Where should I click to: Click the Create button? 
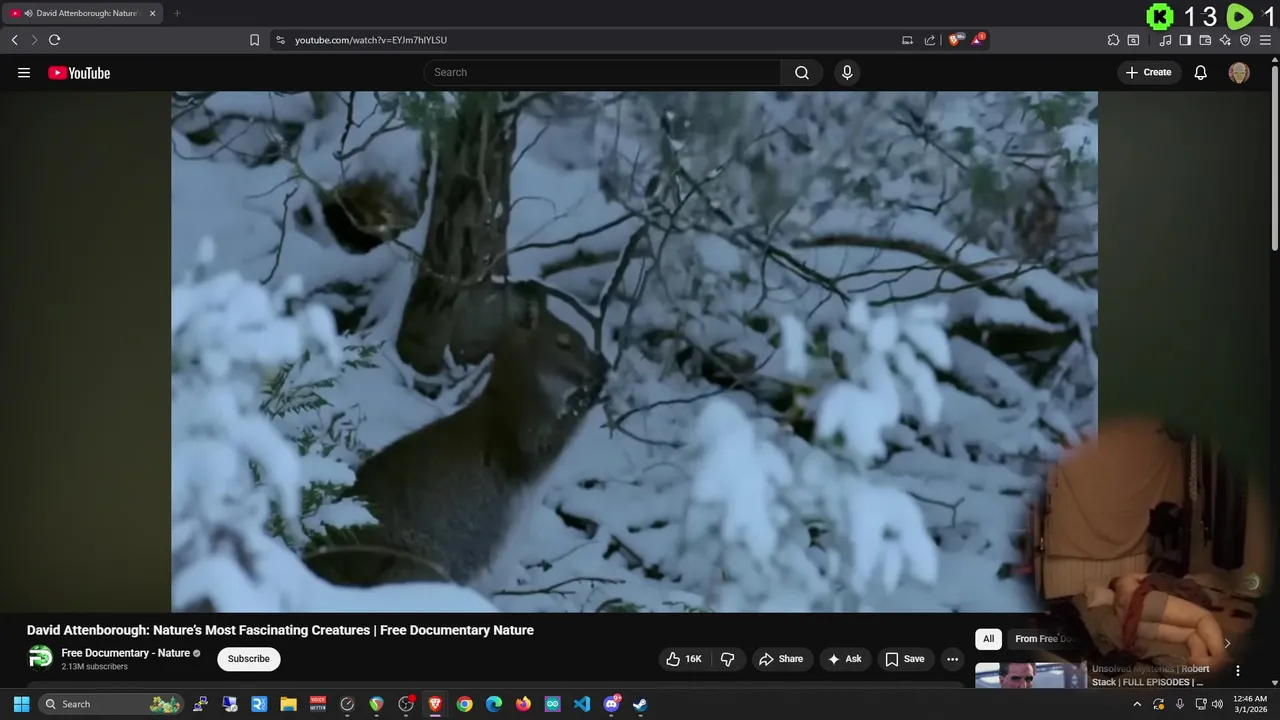click(x=1149, y=72)
